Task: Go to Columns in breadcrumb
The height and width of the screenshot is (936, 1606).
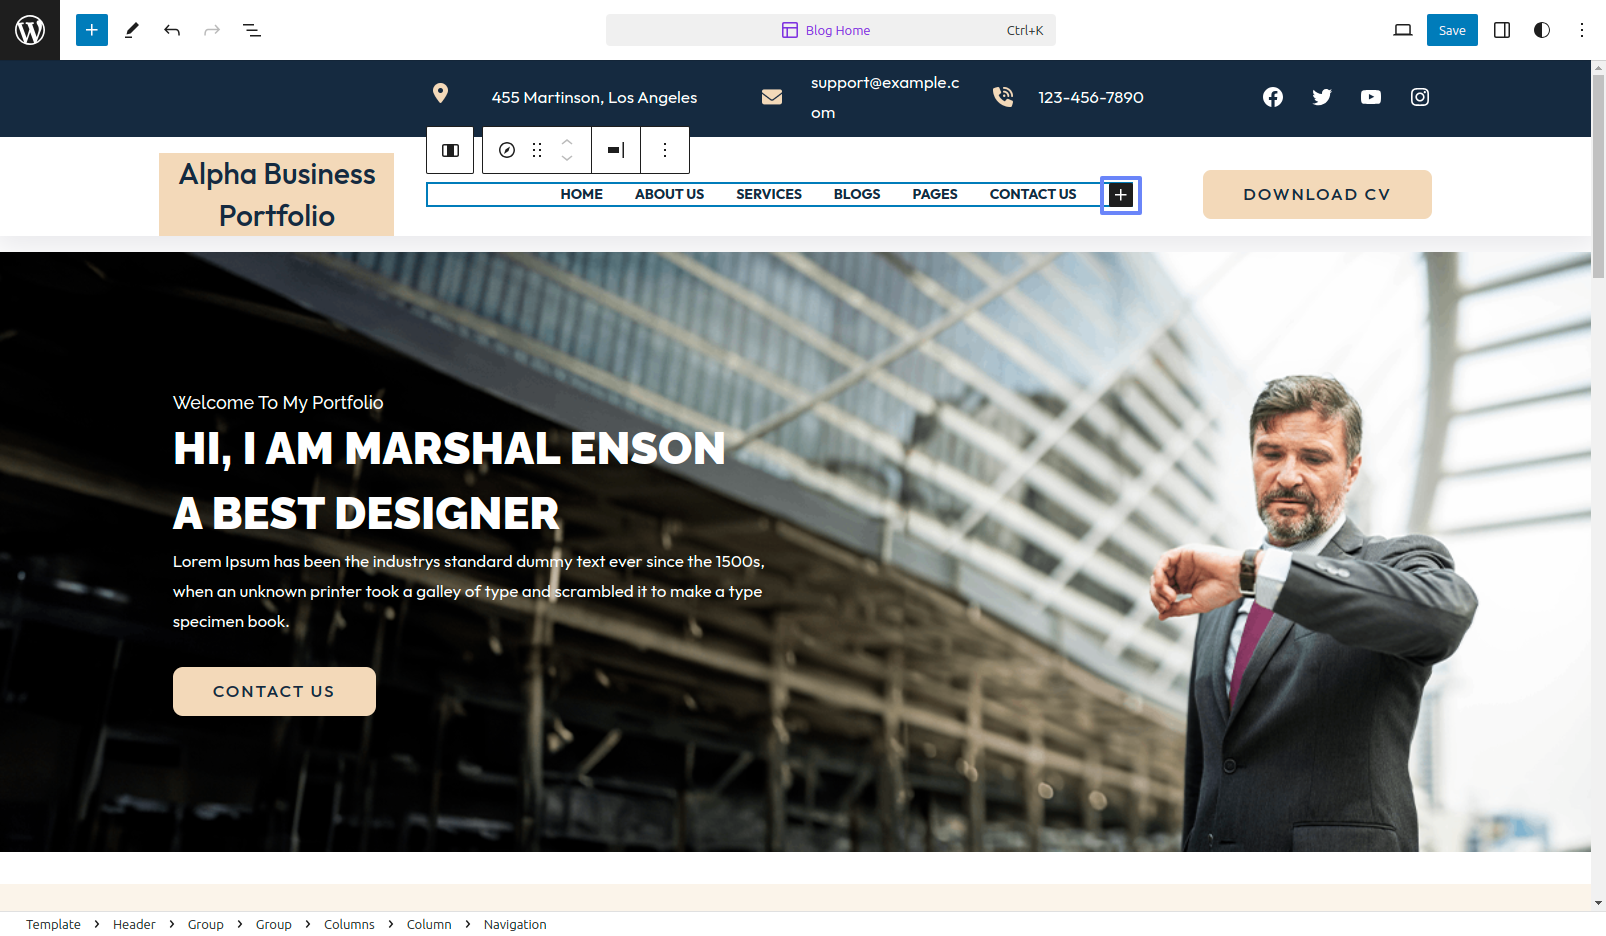Action: click(349, 924)
